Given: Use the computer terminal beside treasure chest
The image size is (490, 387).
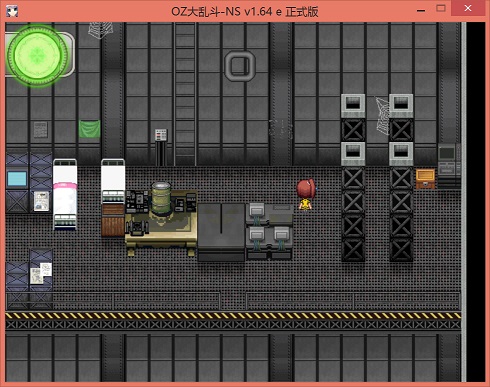Looking at the screenshot, I should 449,166.
